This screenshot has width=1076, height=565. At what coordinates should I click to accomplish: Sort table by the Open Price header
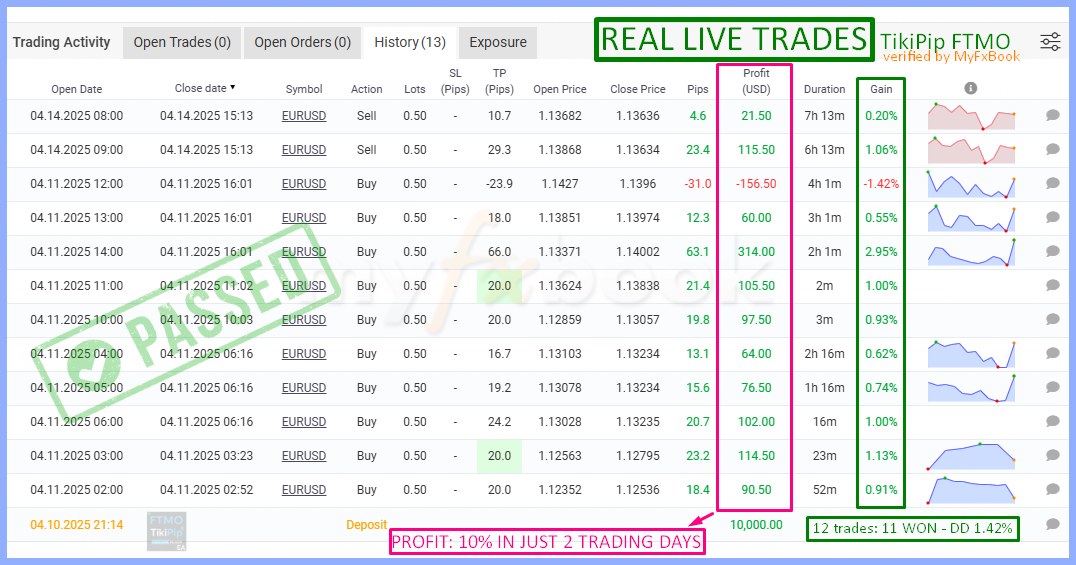coord(560,89)
